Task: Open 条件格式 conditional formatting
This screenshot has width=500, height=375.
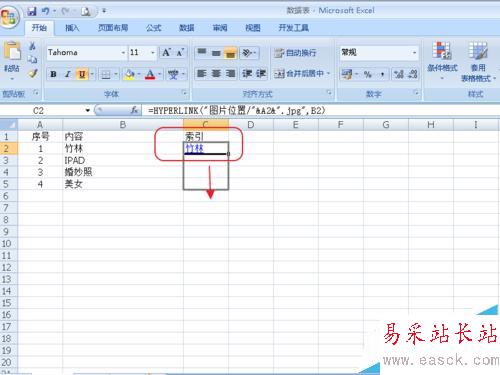Action: (x=442, y=61)
